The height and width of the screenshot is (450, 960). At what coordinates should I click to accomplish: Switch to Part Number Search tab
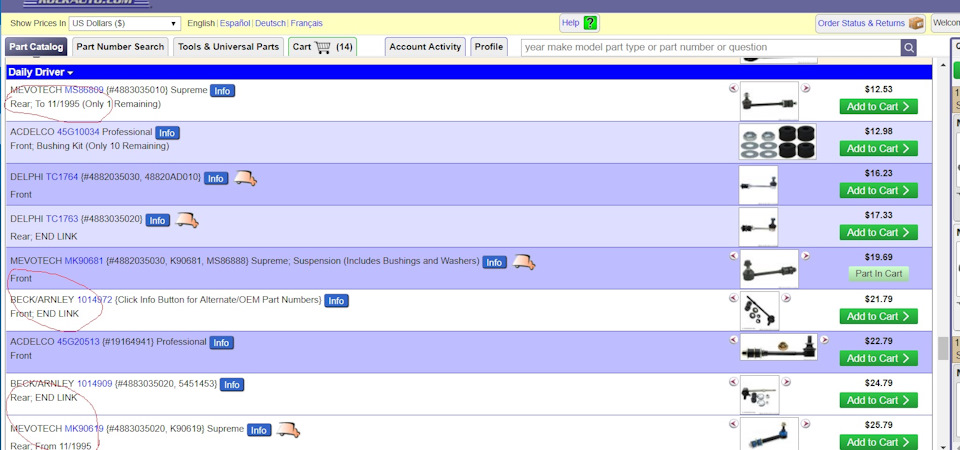(120, 47)
